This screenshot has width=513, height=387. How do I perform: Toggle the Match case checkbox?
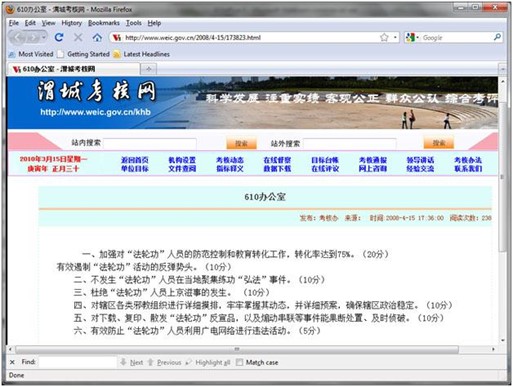[239, 362]
